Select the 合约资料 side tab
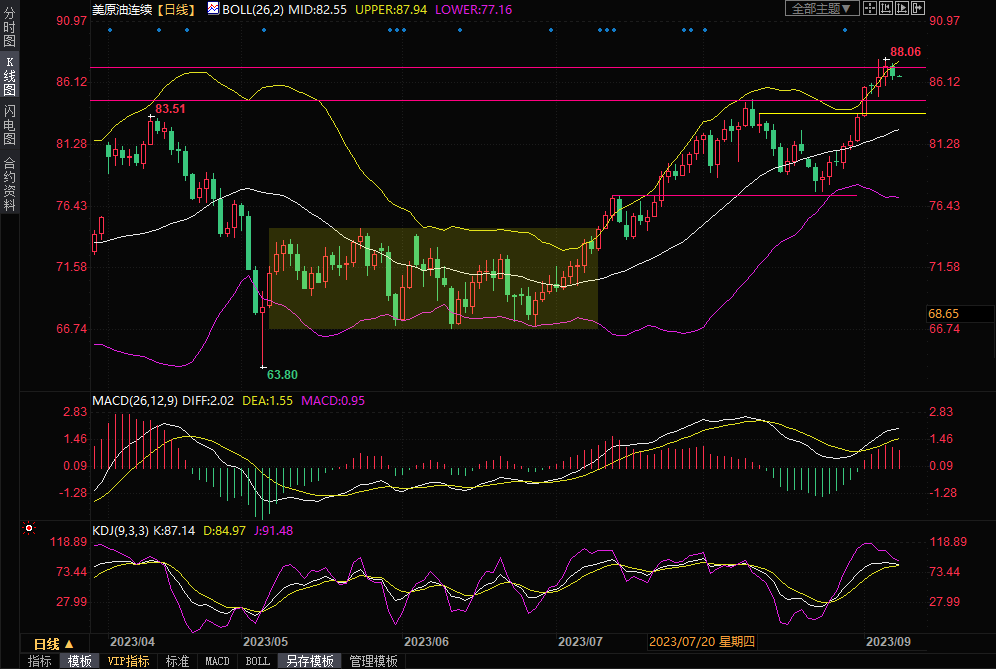 click(9, 184)
